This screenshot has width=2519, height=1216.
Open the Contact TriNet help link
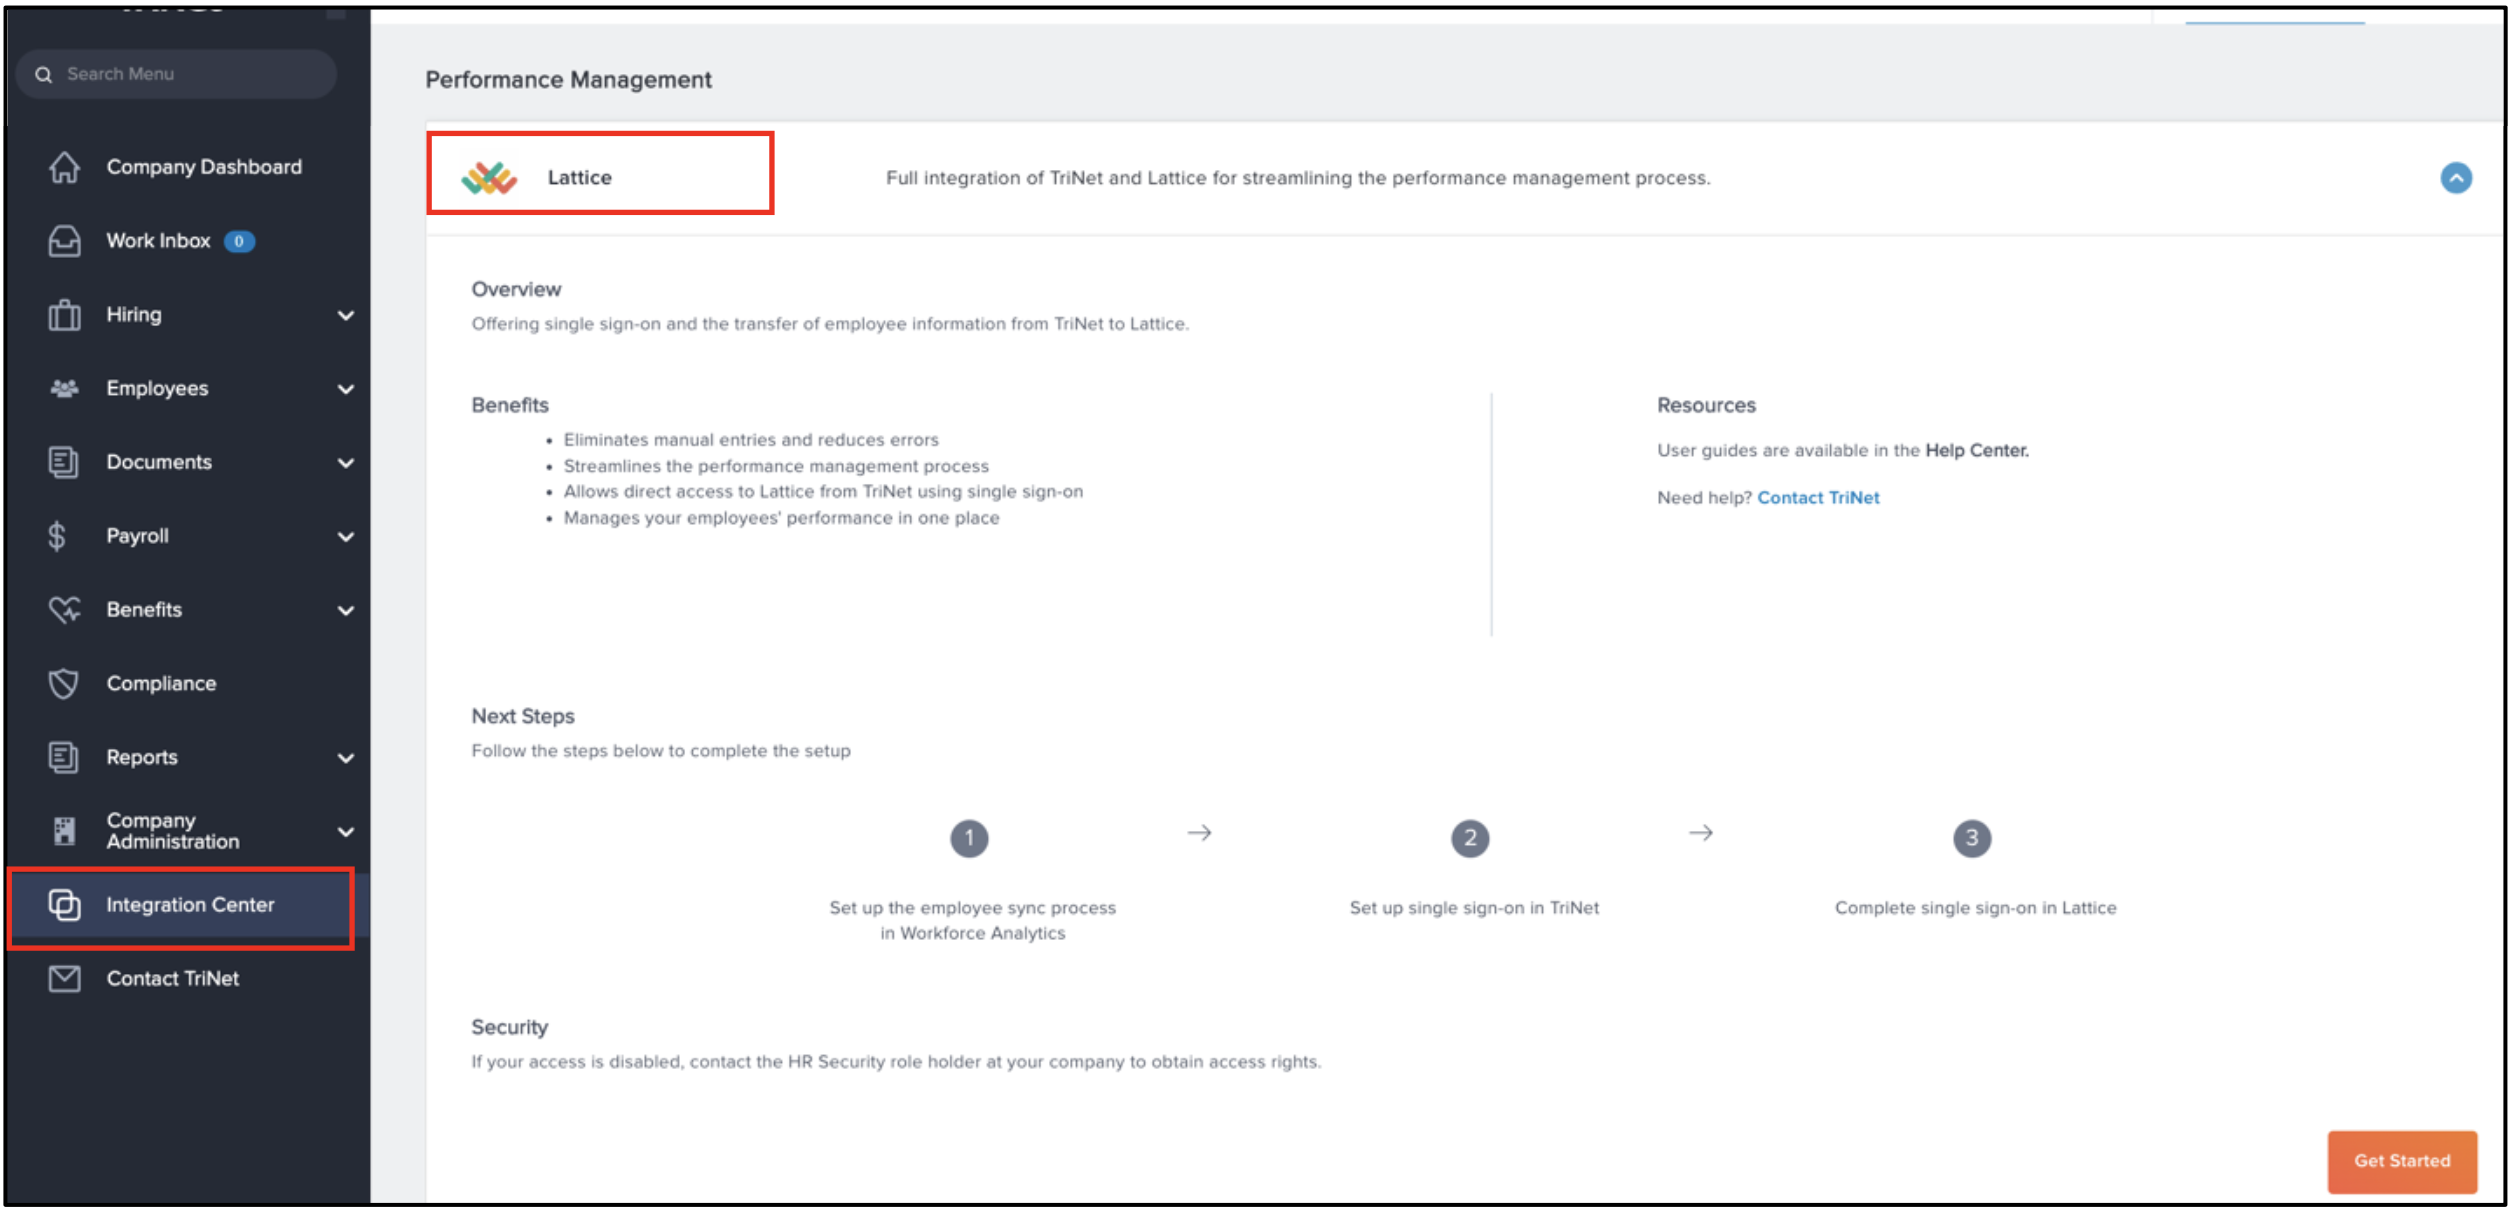tap(1820, 498)
